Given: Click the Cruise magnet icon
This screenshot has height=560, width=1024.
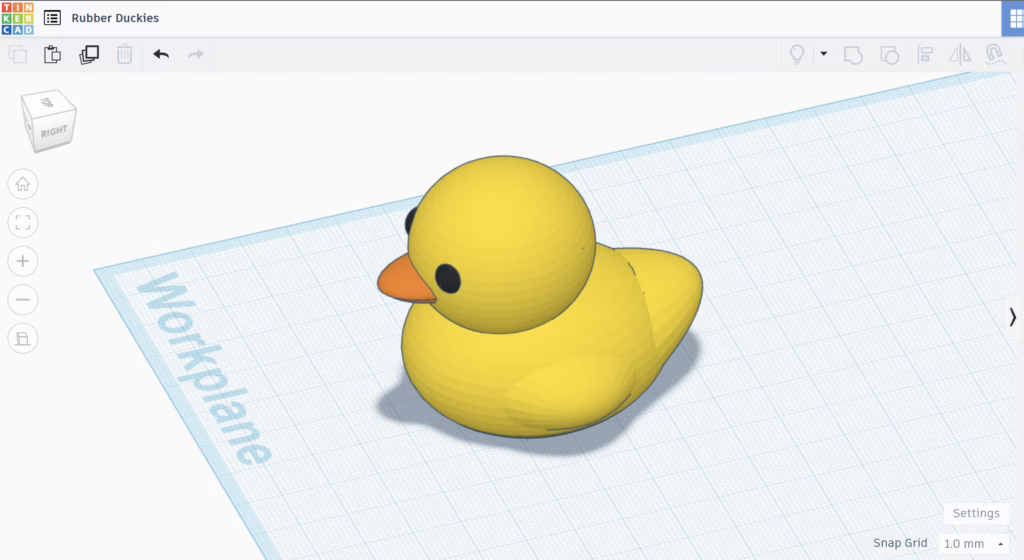Looking at the screenshot, I should click(x=995, y=54).
